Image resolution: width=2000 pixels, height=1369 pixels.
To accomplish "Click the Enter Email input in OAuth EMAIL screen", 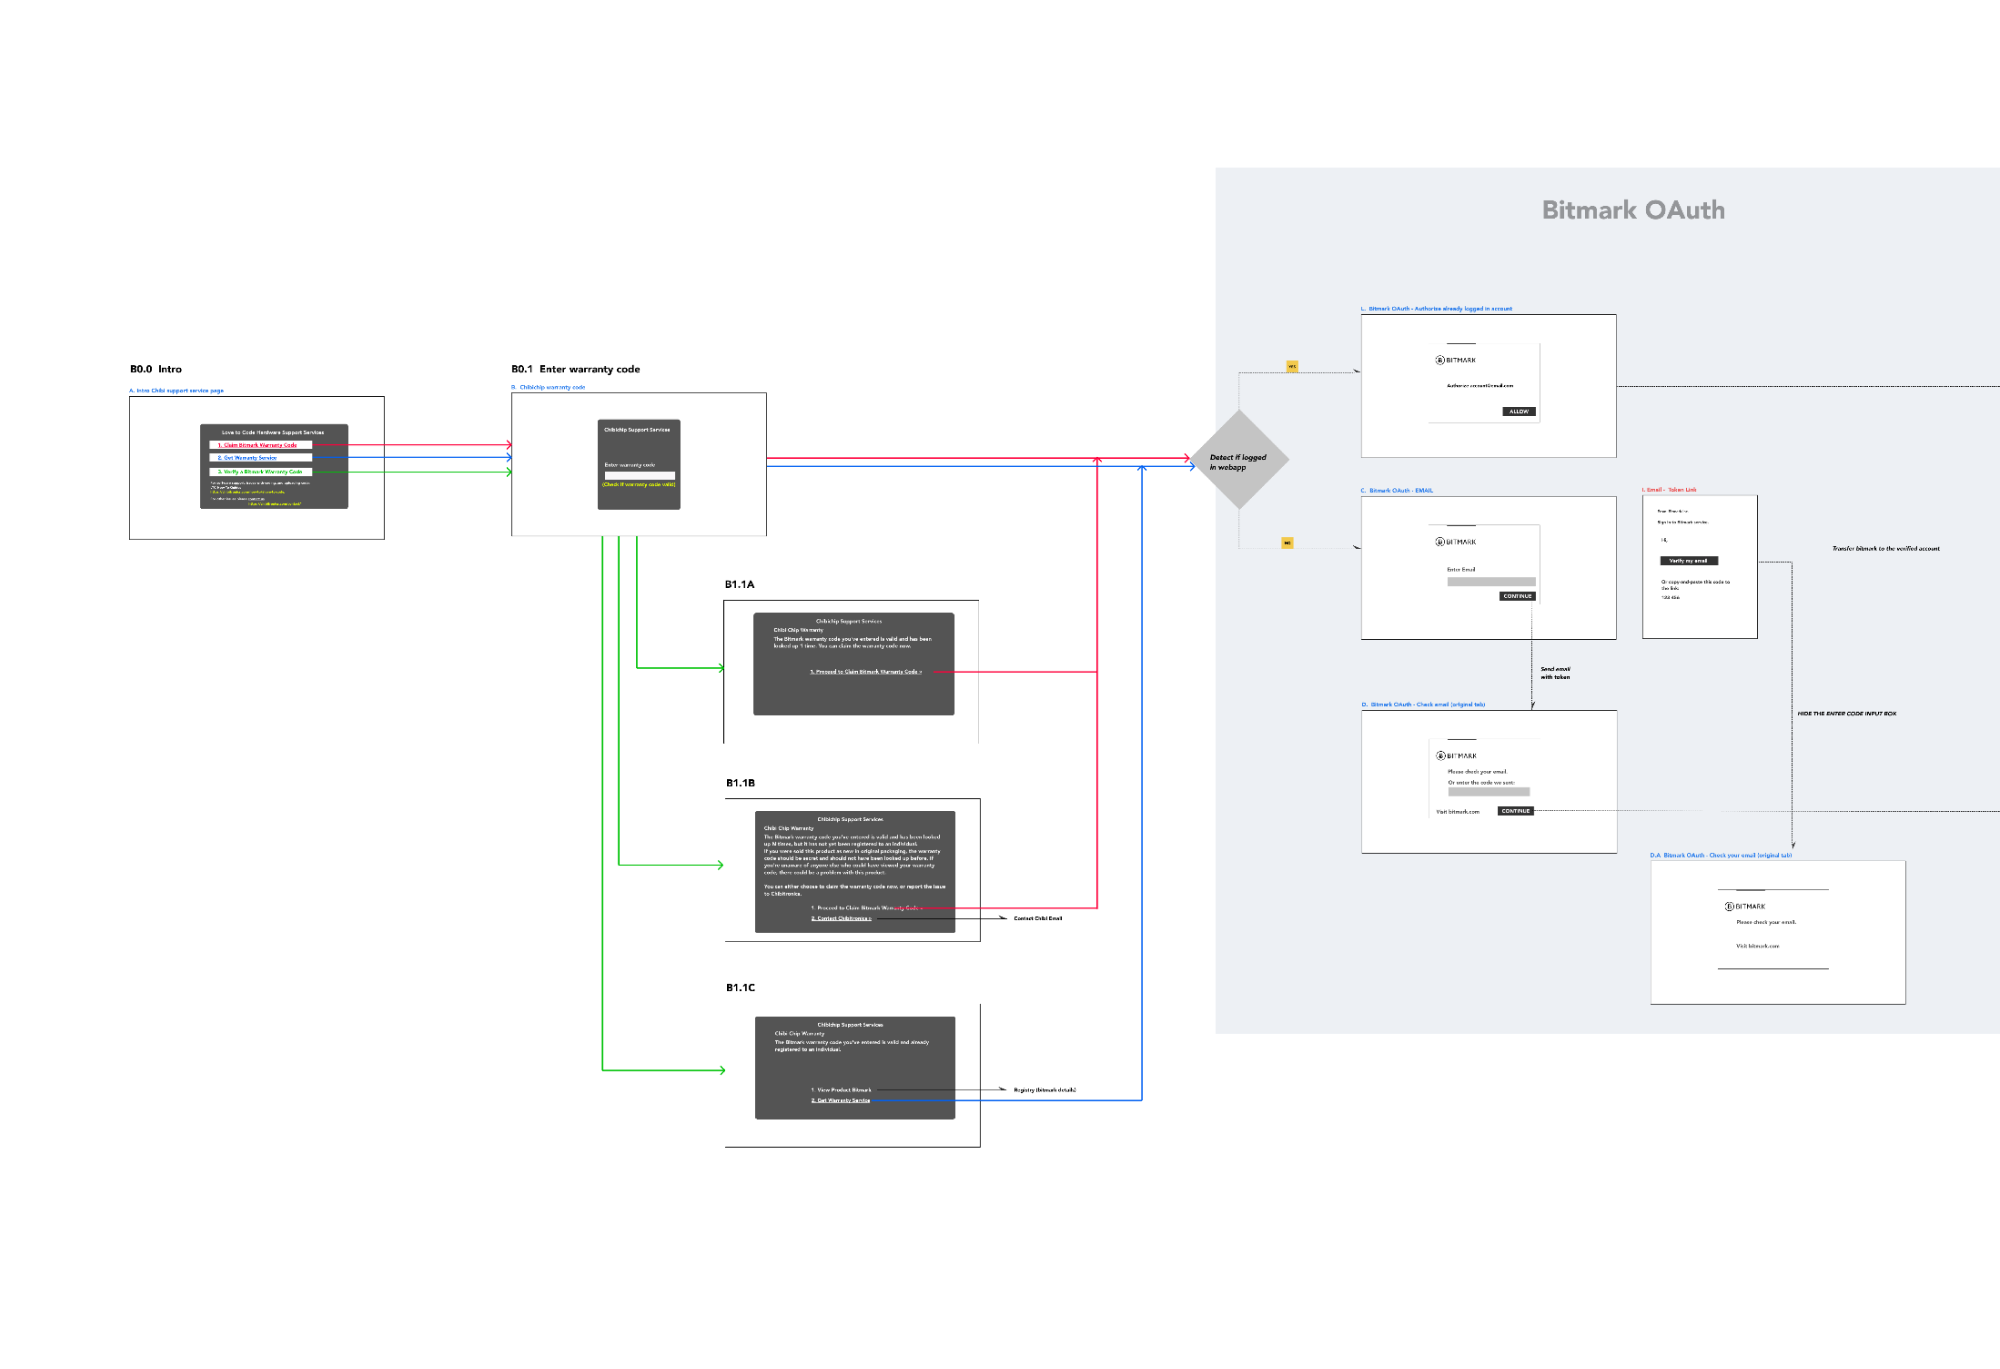I will click(x=1490, y=581).
